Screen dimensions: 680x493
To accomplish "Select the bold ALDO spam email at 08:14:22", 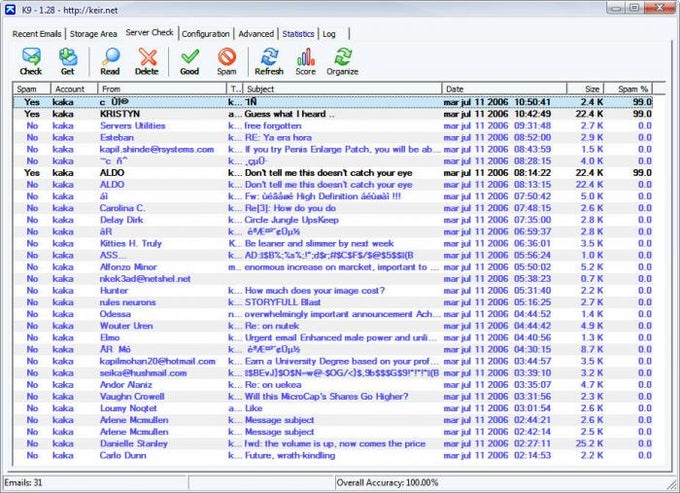I will 333,173.
